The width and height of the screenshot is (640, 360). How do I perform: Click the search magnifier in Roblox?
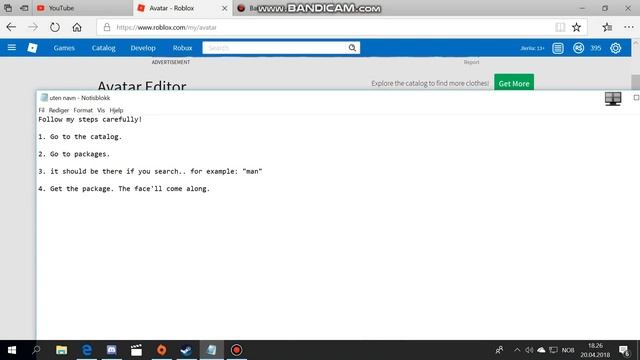point(352,48)
